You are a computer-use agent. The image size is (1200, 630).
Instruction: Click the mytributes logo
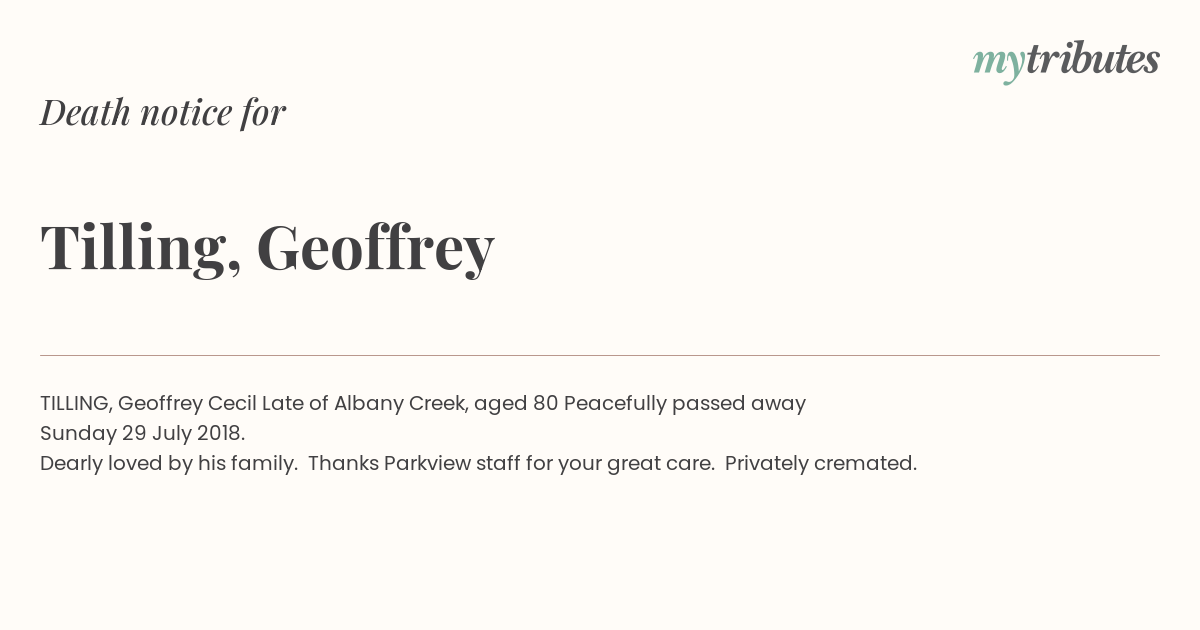1066,61
